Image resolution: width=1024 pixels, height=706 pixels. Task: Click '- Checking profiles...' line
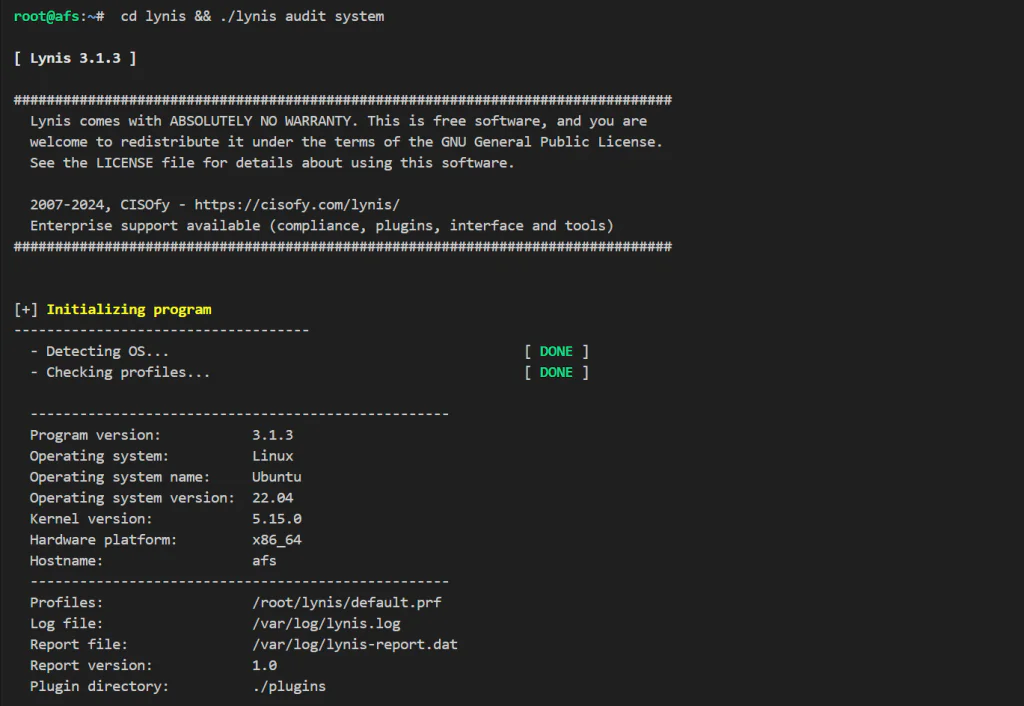[x=120, y=372]
